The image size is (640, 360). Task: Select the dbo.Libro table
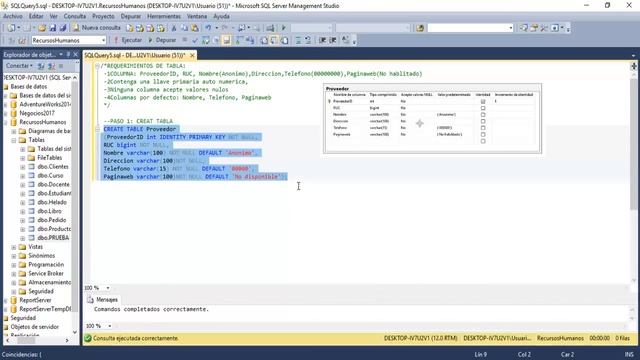(49, 211)
